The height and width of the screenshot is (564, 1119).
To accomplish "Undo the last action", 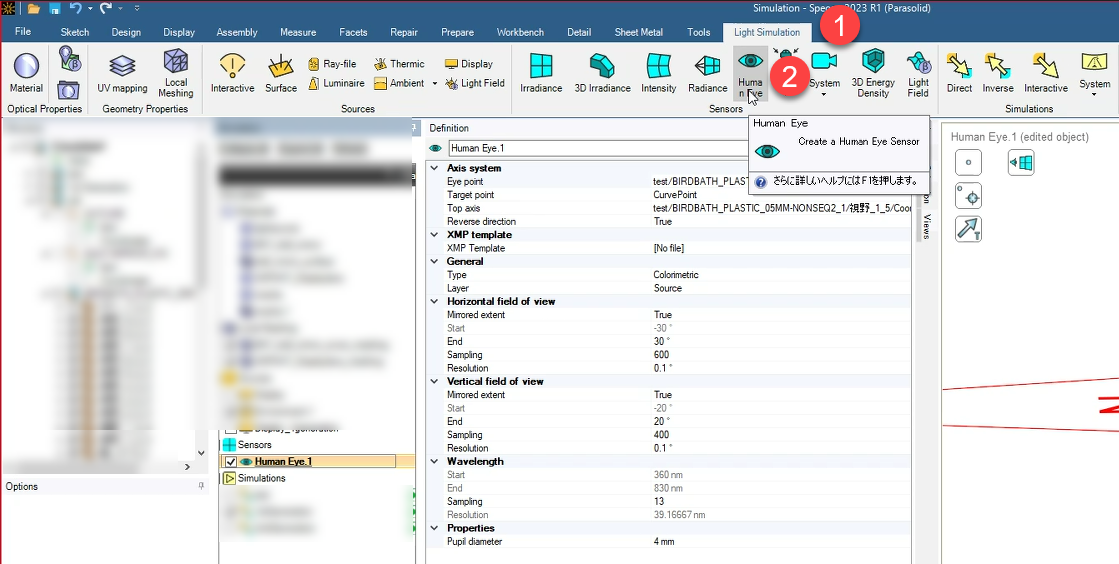I will point(76,9).
